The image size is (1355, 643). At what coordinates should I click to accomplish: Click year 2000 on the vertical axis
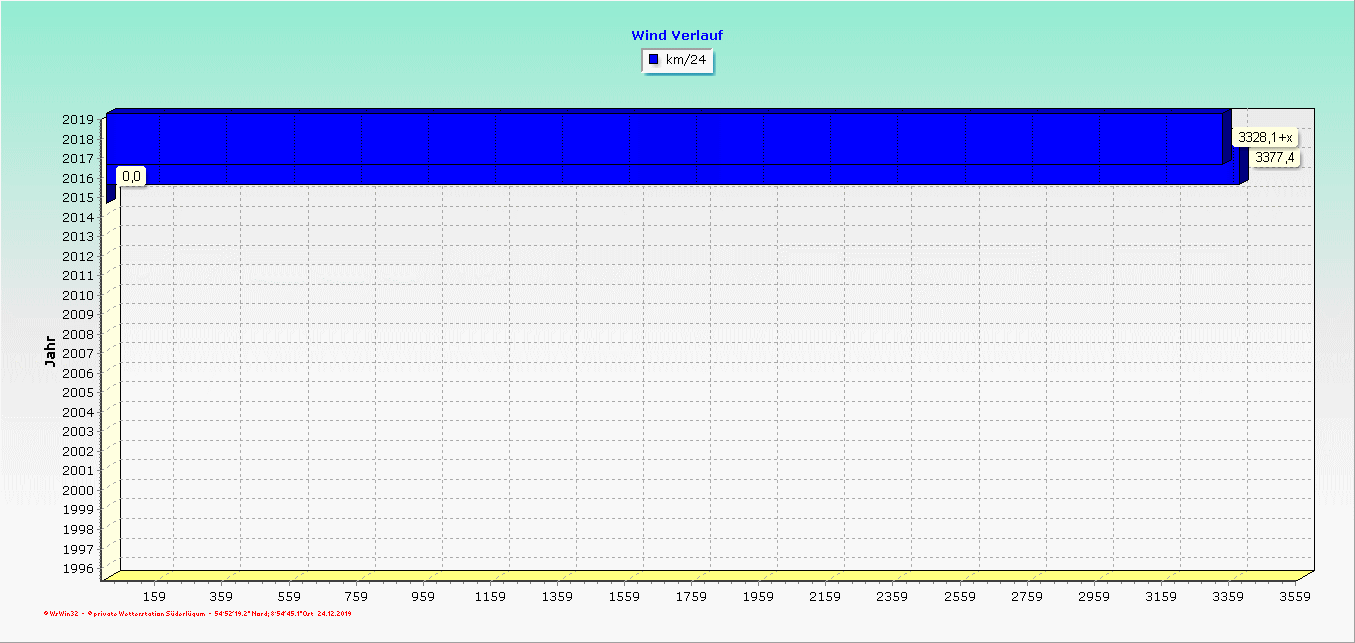78,491
